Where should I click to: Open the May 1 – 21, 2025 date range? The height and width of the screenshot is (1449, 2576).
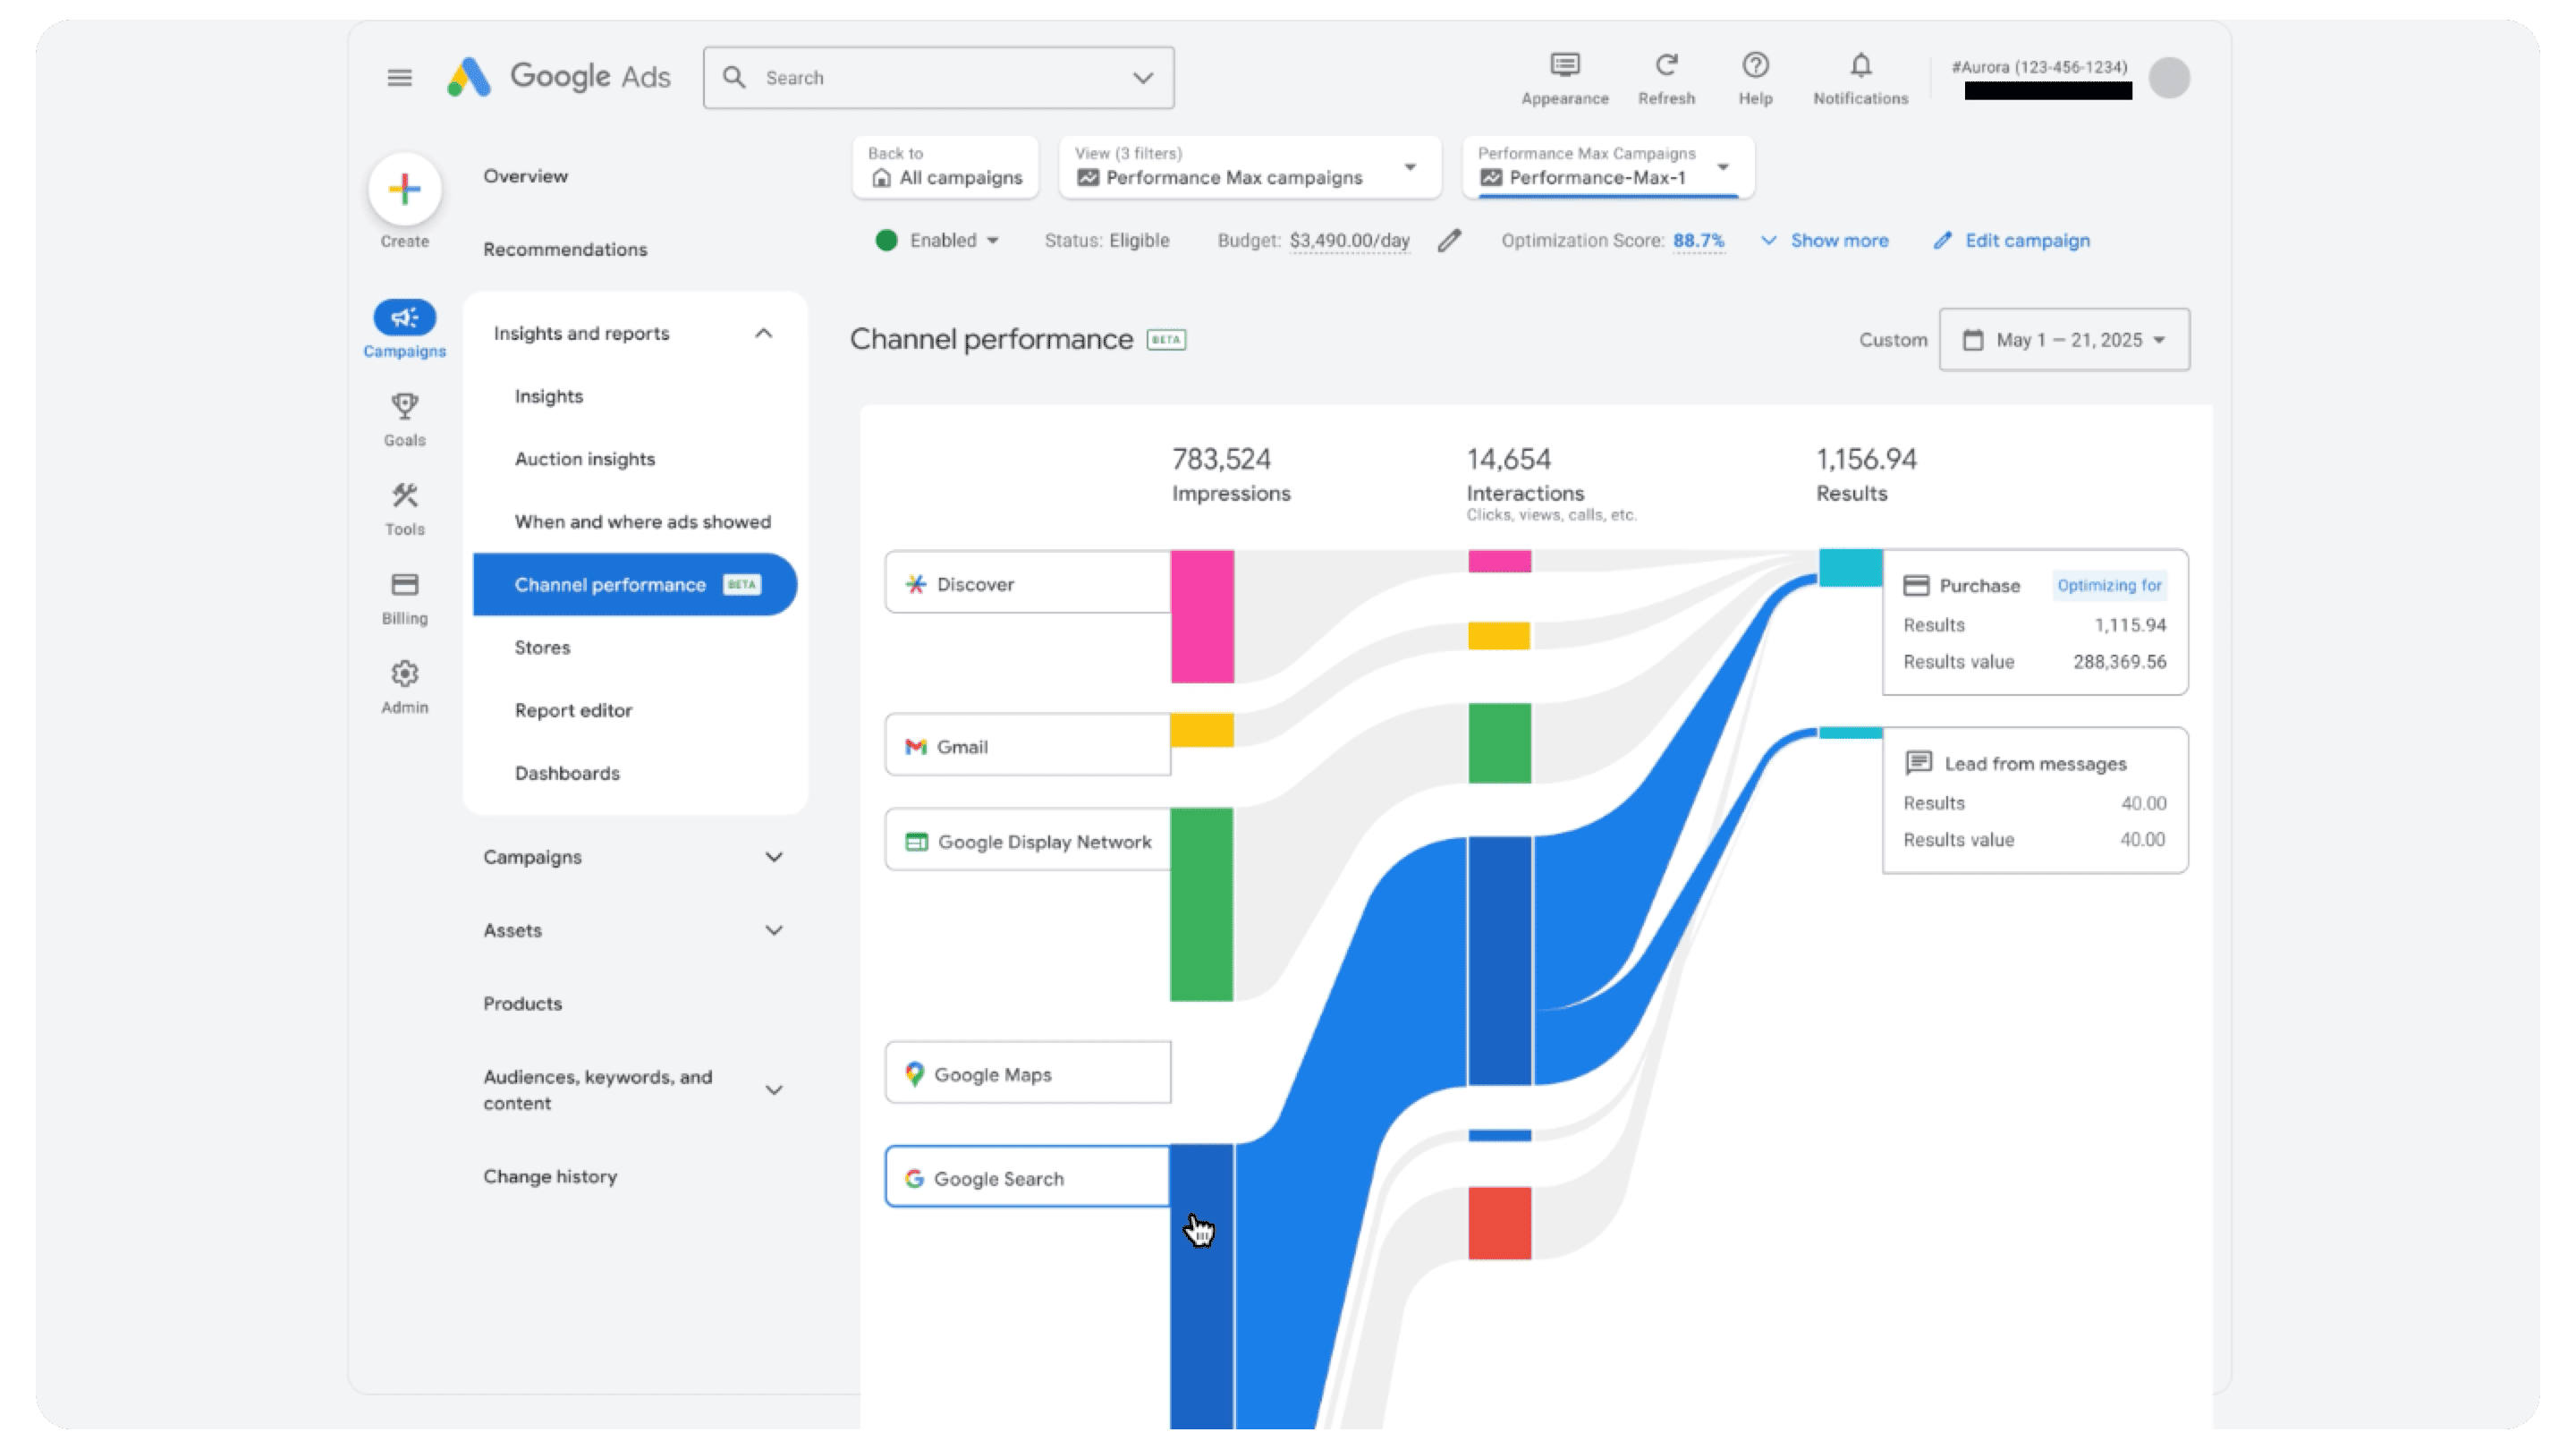pos(2064,340)
